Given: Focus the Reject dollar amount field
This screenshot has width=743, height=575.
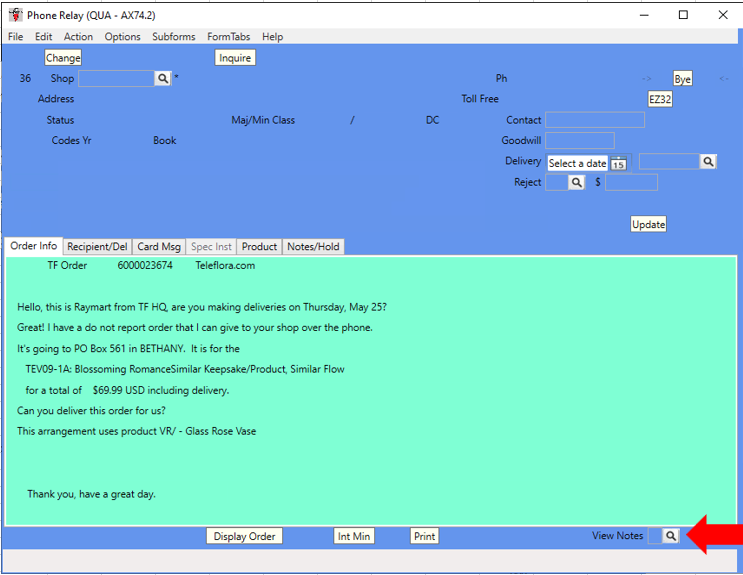Looking at the screenshot, I should point(631,183).
